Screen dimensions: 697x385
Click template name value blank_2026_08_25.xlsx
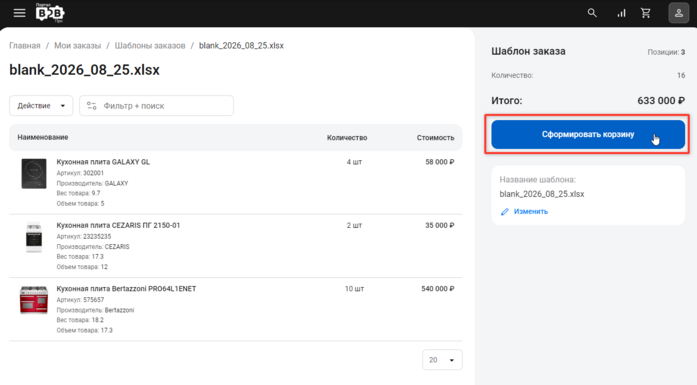(542, 194)
